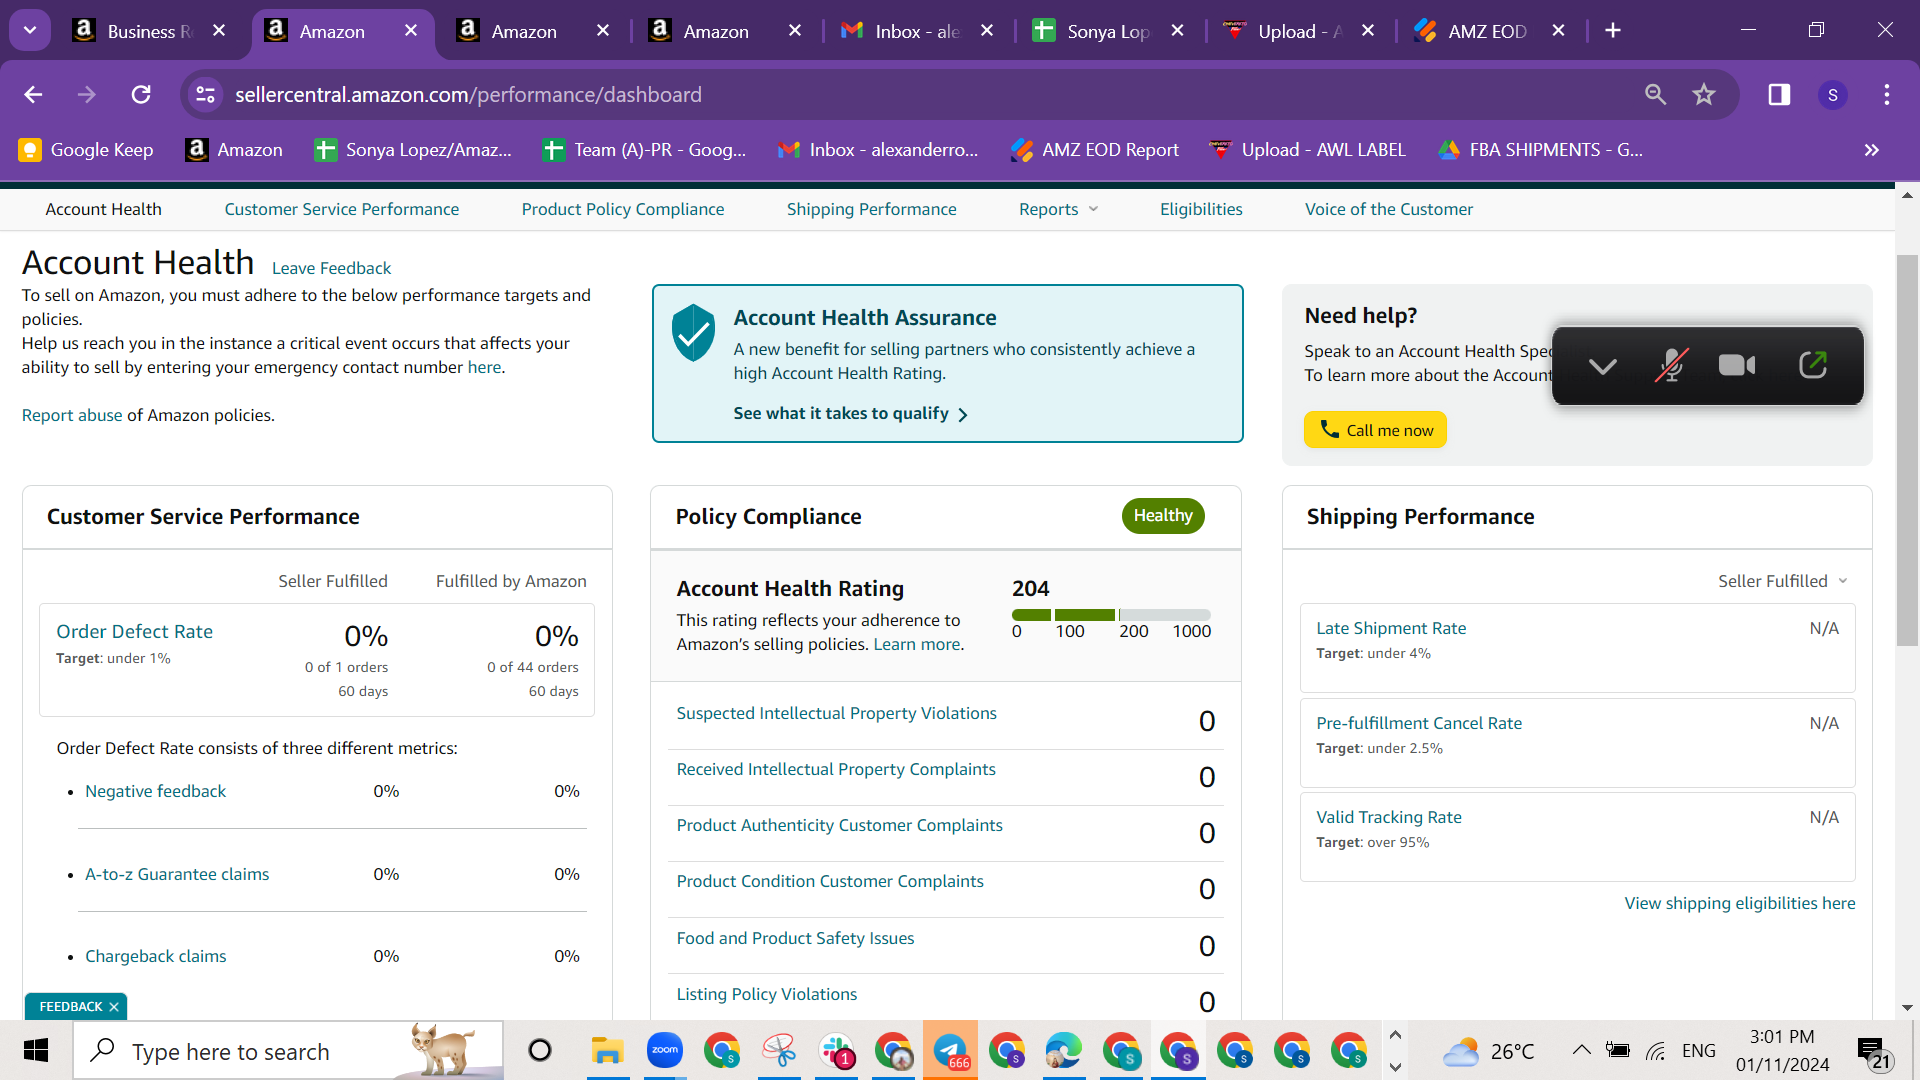The height and width of the screenshot is (1080, 1920).
Task: Close the FEEDBACK tag
Action: coord(114,1007)
